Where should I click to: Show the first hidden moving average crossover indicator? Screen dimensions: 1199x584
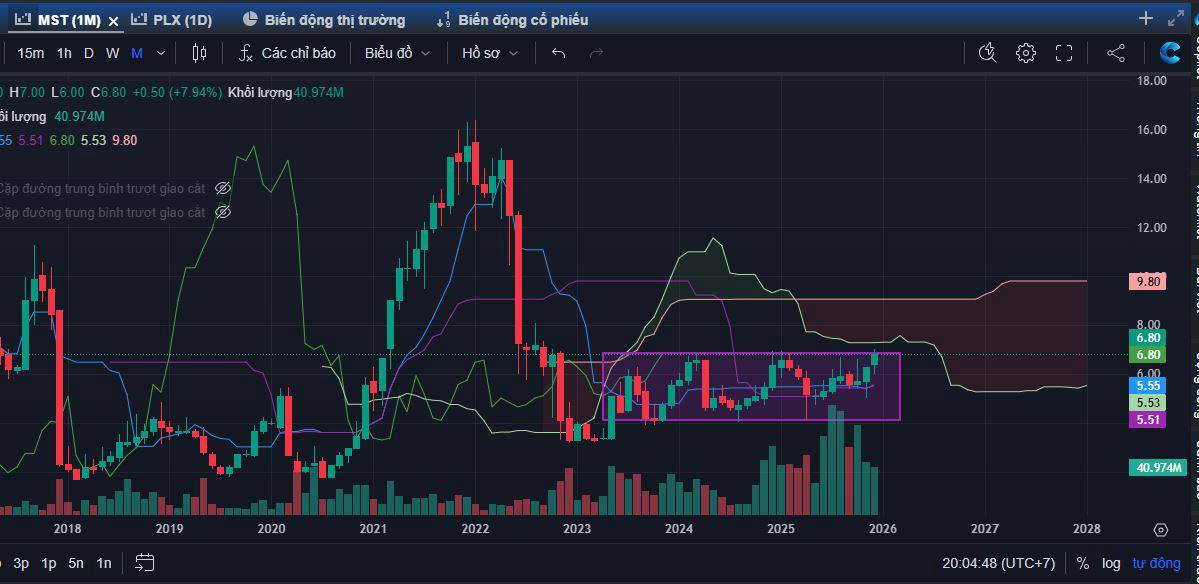tap(223, 188)
